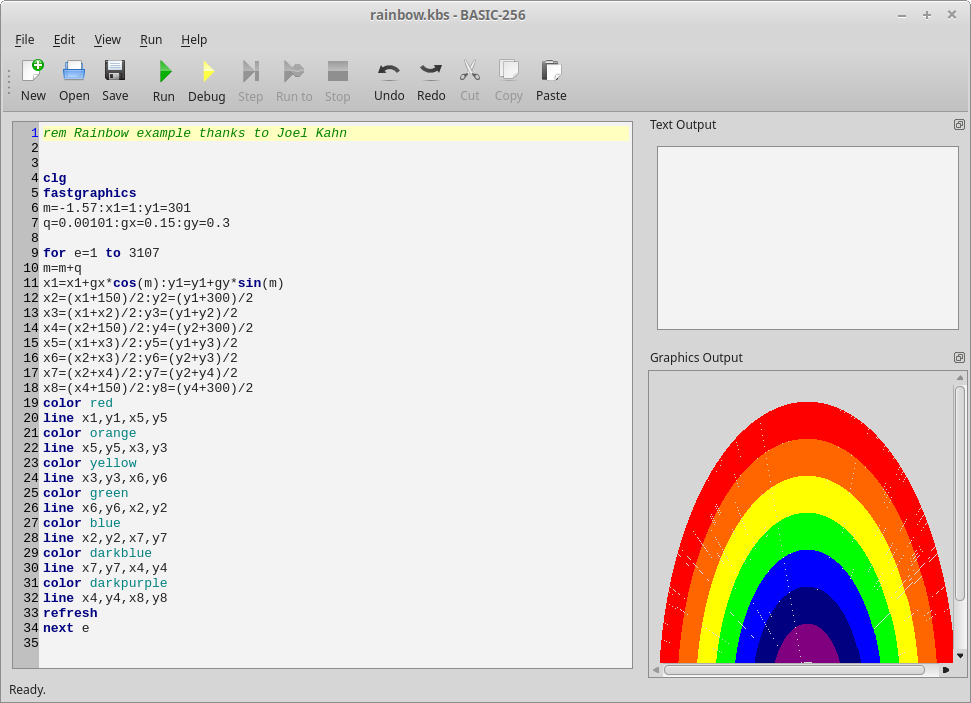The height and width of the screenshot is (703, 971).
Task: Place cursor on line 1 rem comment
Action: coord(195,133)
